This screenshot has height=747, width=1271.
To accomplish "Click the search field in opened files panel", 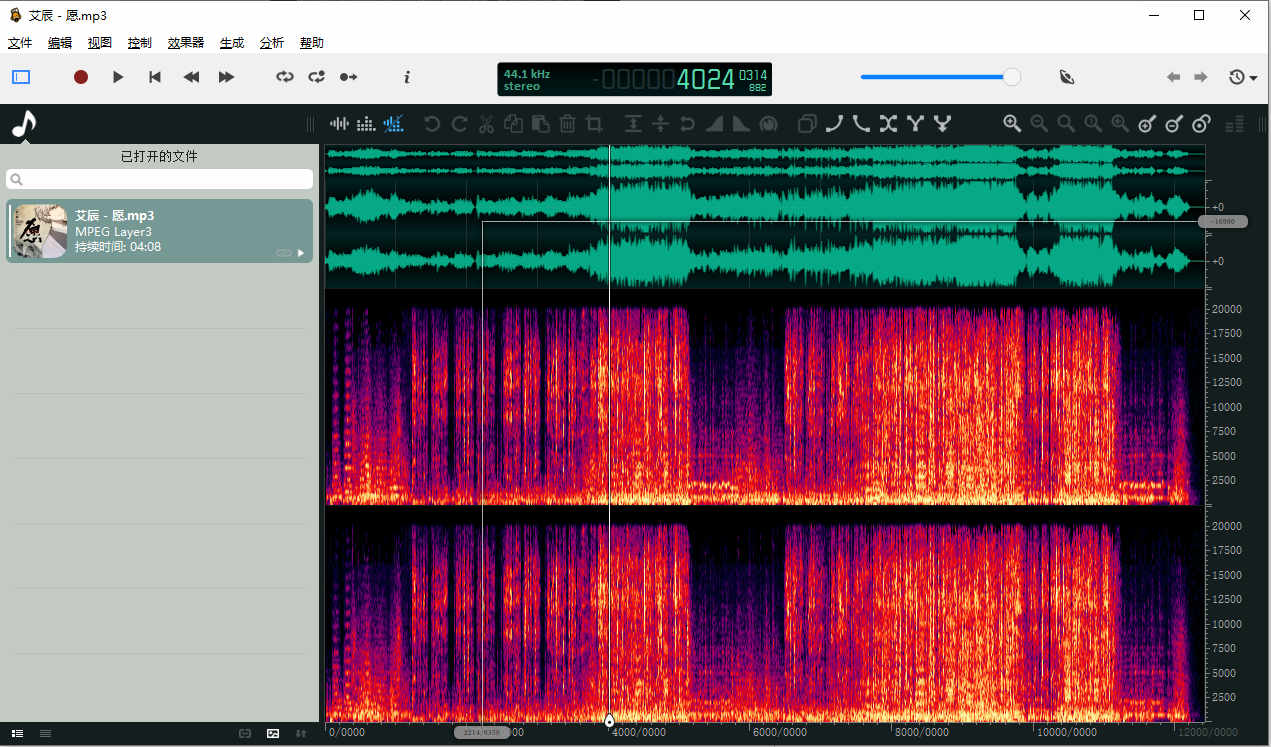I will 160,179.
